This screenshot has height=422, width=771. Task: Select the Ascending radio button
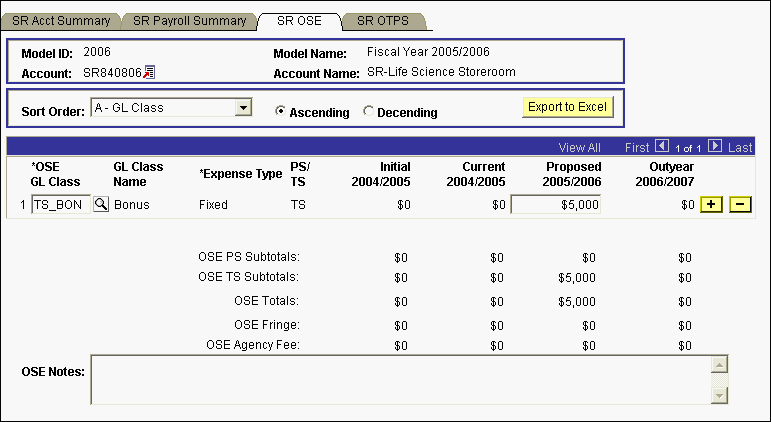pyautogui.click(x=281, y=112)
